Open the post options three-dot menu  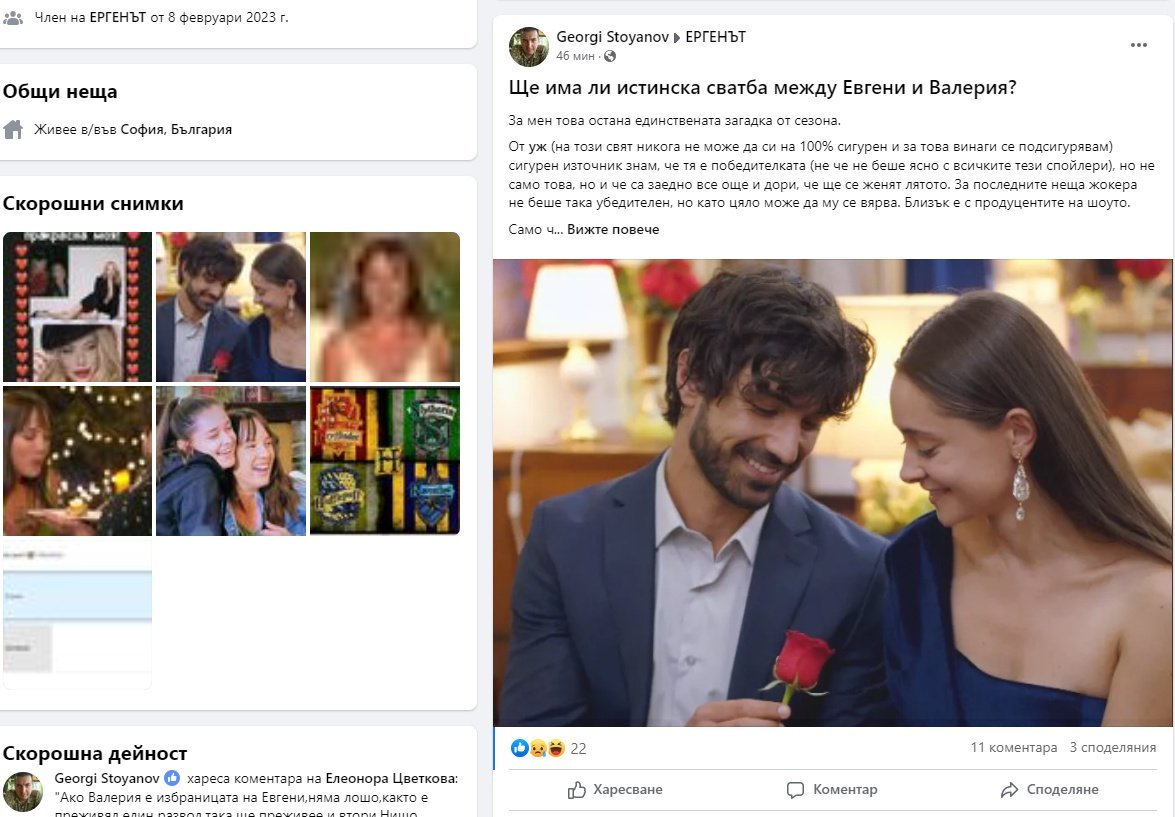coord(1138,45)
